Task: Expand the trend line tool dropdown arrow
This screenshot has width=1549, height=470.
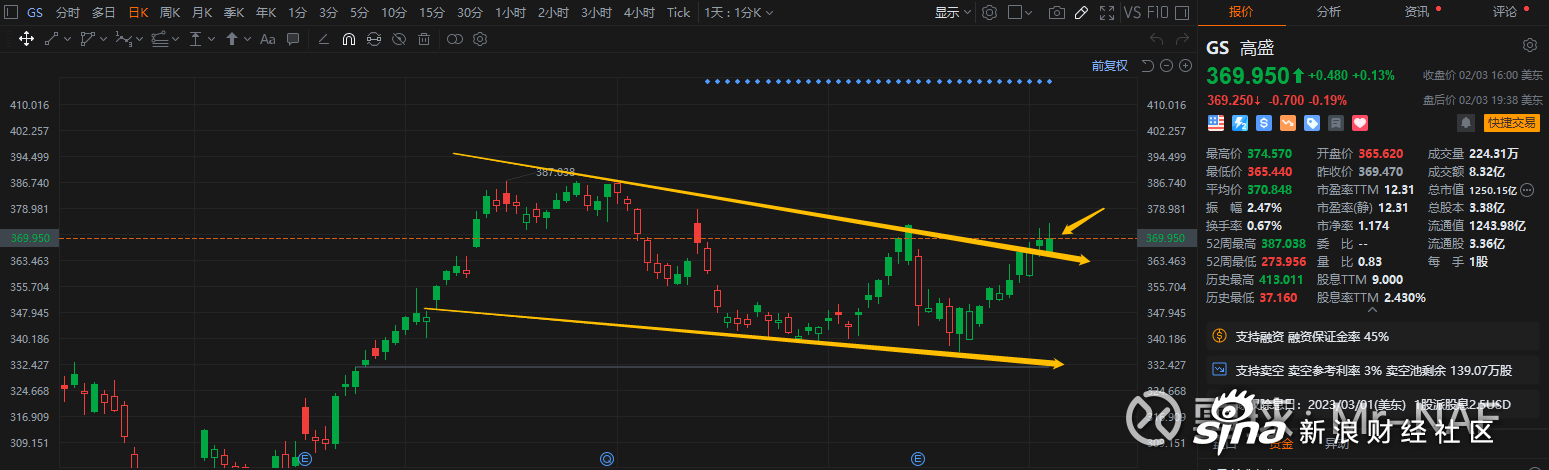Action: point(66,39)
